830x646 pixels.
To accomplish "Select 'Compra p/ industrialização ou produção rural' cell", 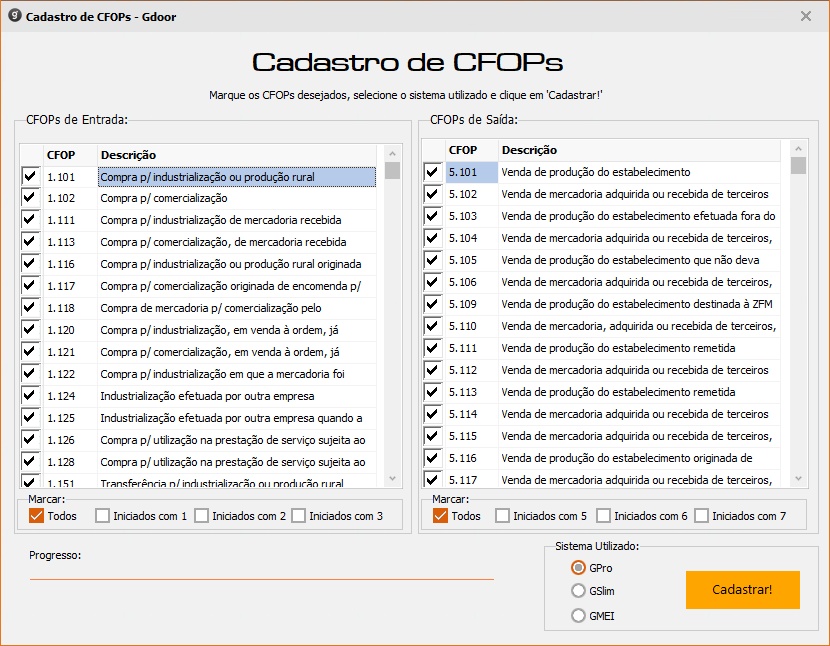I will coord(237,177).
